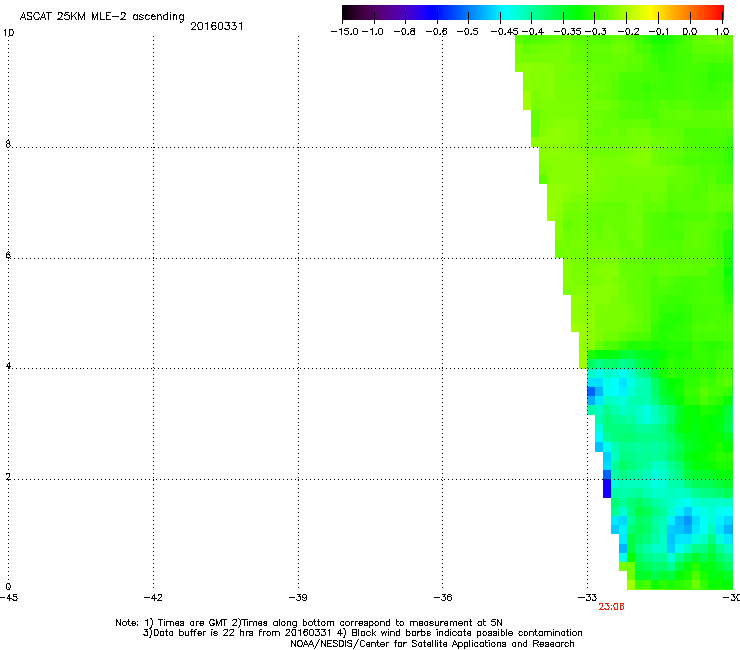Click the 'ASCAT 25KM MLE-2 ascending' title text
Image resolution: width=740 pixels, height=650 pixels.
point(102,16)
